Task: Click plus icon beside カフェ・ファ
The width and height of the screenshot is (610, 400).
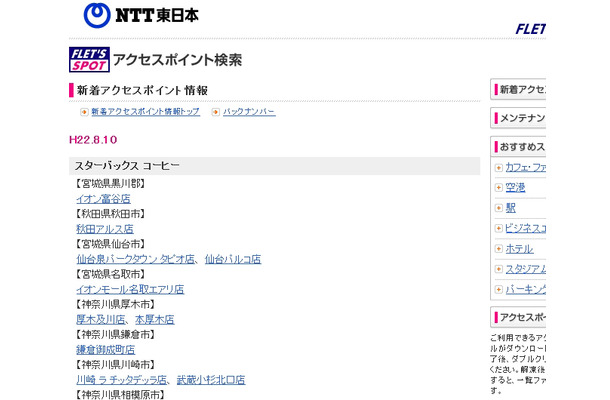Action: (498, 167)
